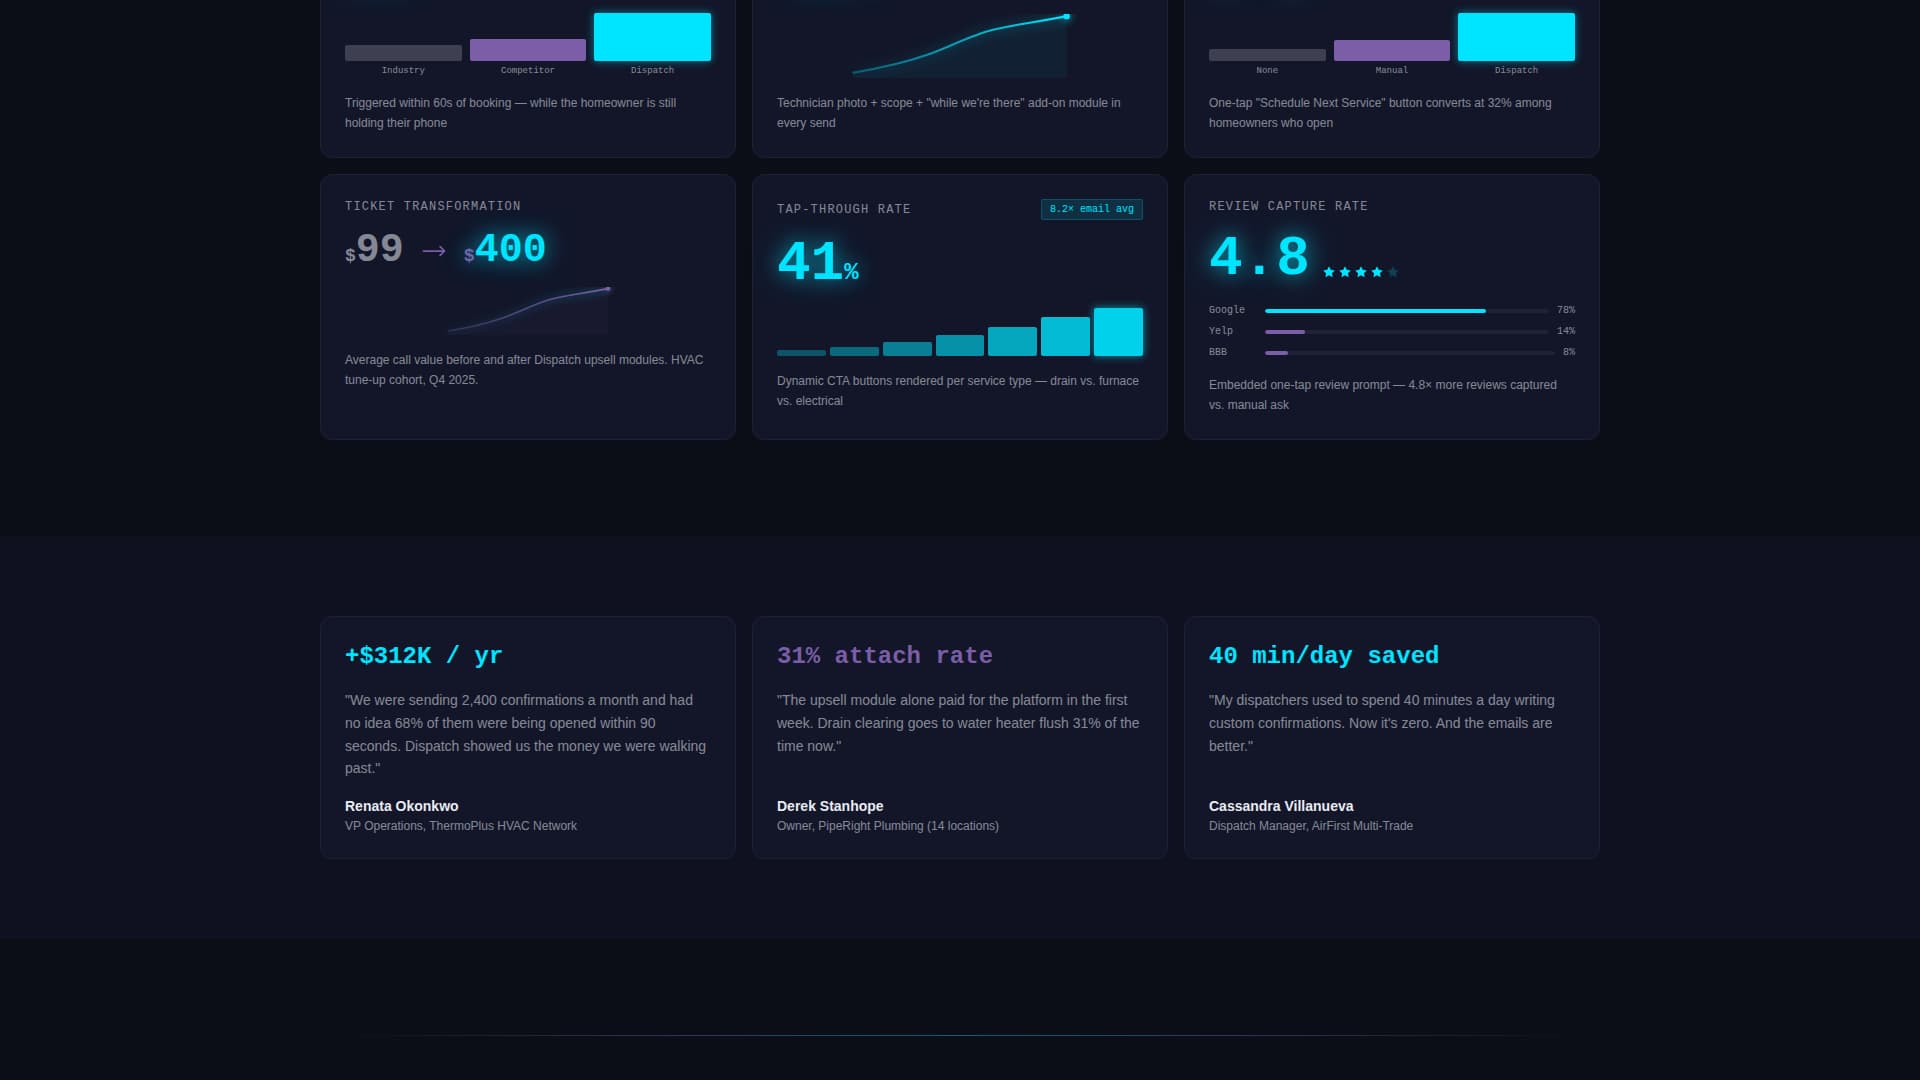Open the REVIEW CAPTURE RATE card header
The height and width of the screenshot is (1080, 1920).
tap(1288, 206)
